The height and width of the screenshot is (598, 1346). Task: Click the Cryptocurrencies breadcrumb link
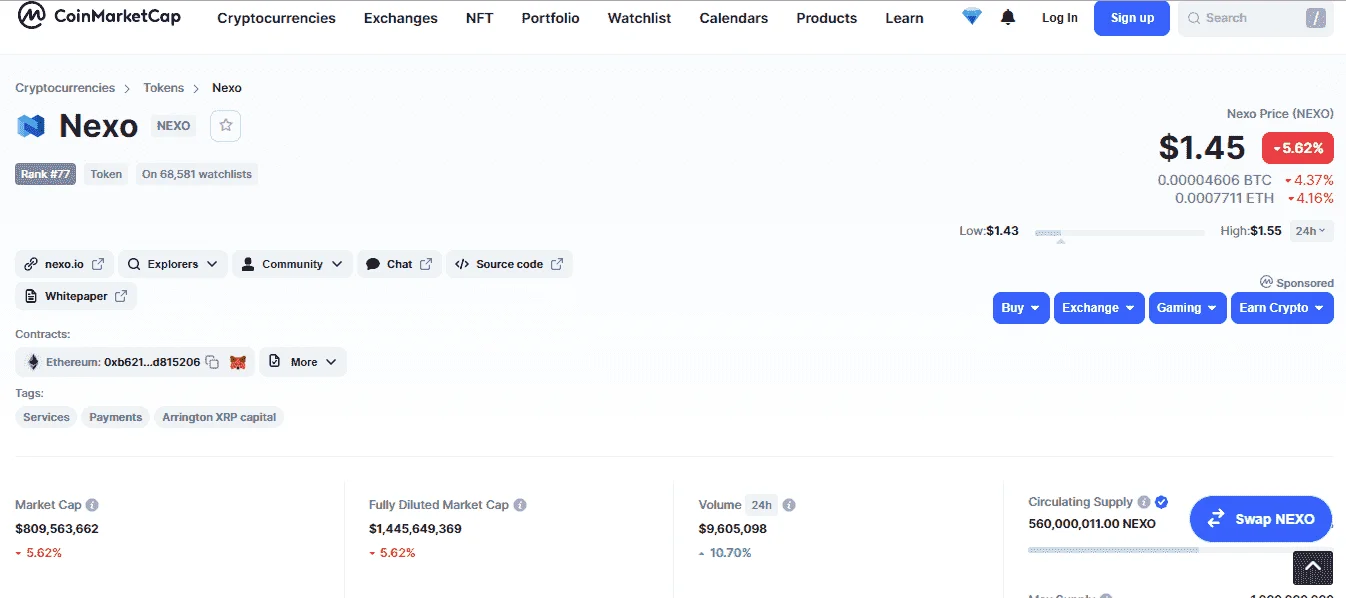pyautogui.click(x=65, y=88)
